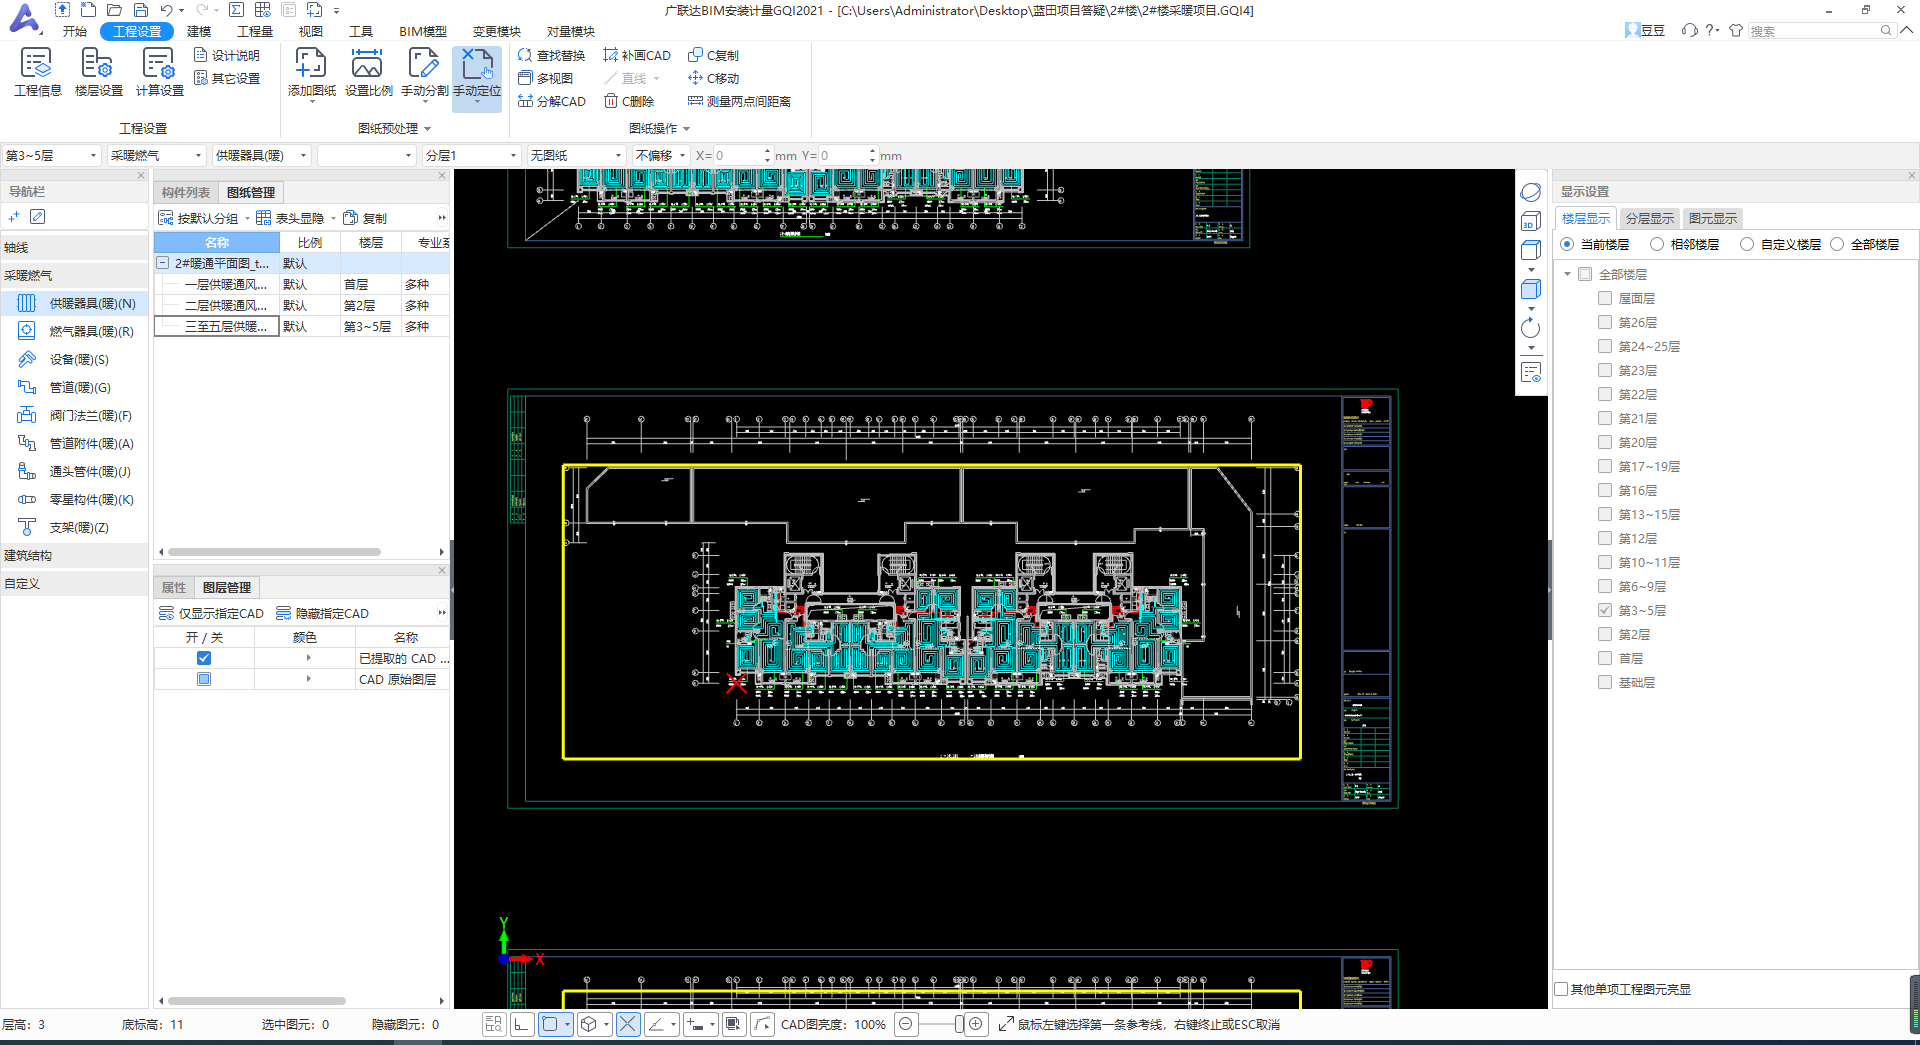Click C复制 copy CAD tool

713,55
